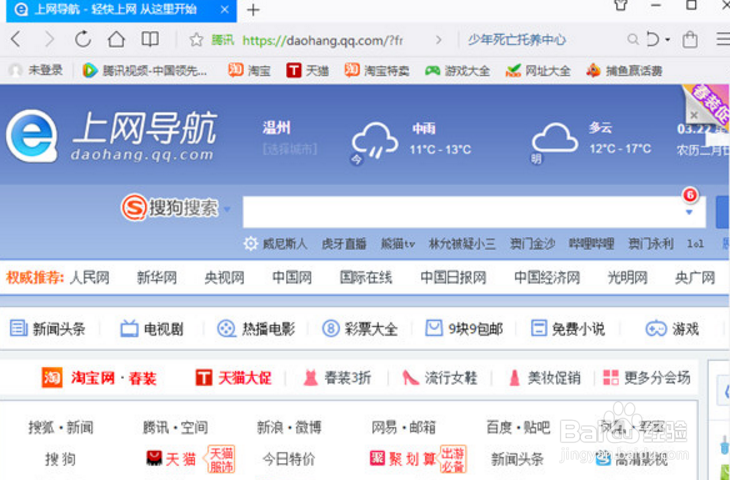The width and height of the screenshot is (730, 480).
Task: Open the 游戏大全 bookmark
Action: pos(457,71)
